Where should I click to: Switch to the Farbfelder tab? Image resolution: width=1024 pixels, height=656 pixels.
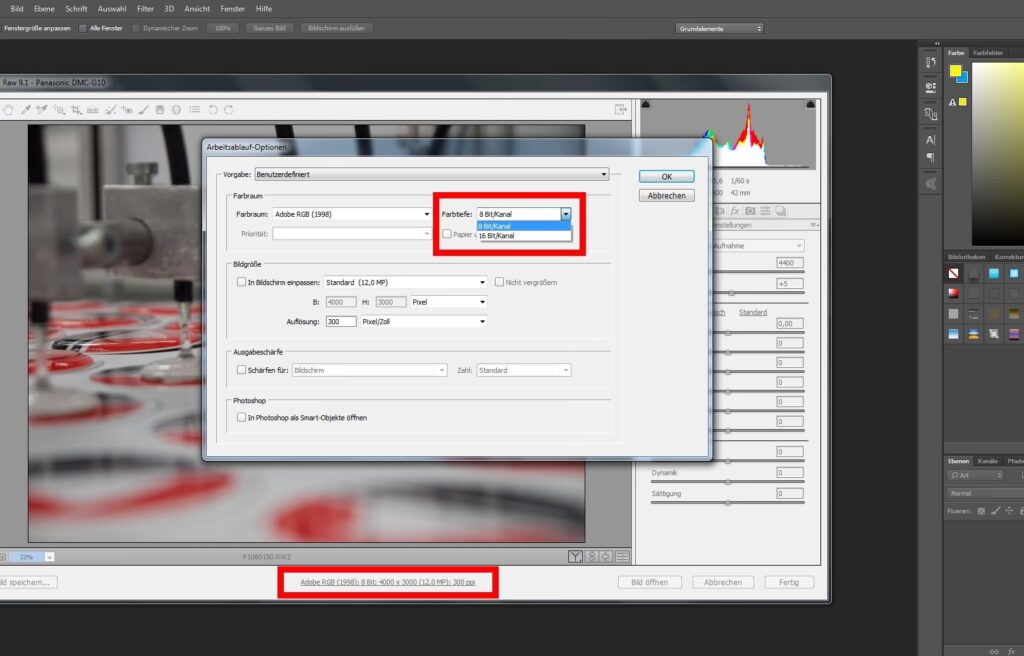[x=989, y=52]
